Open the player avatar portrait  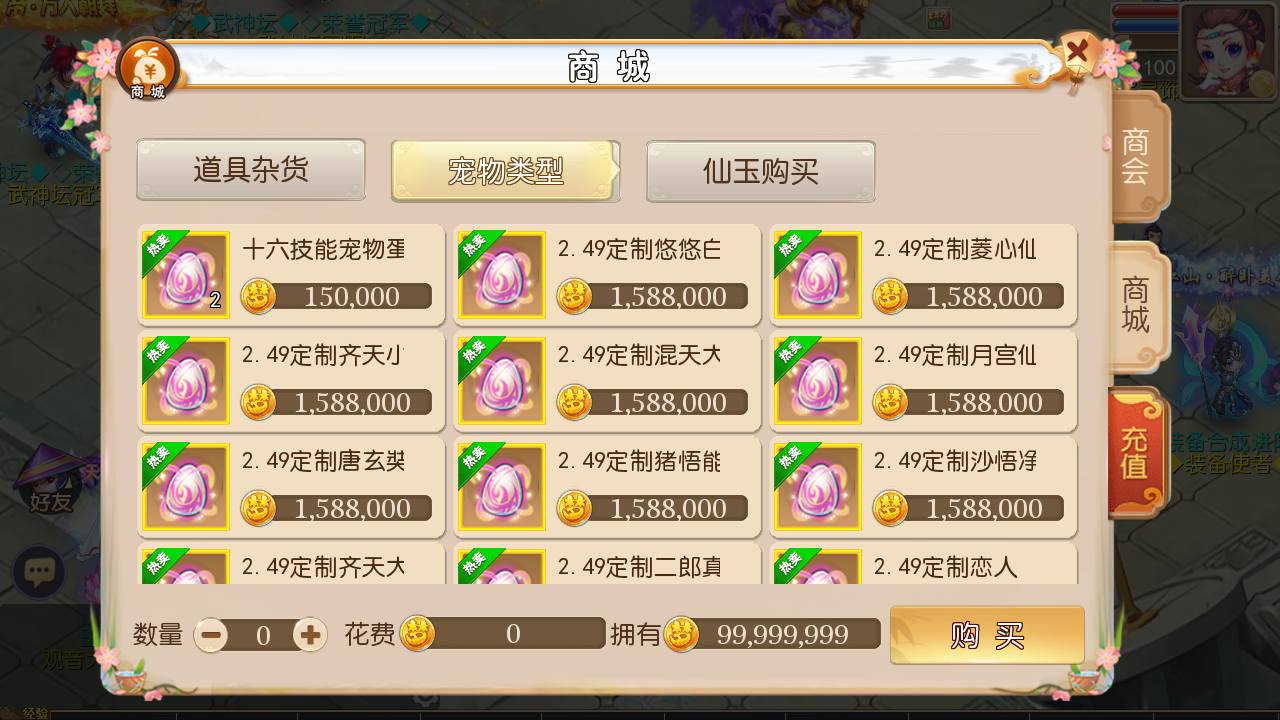[x=1226, y=51]
